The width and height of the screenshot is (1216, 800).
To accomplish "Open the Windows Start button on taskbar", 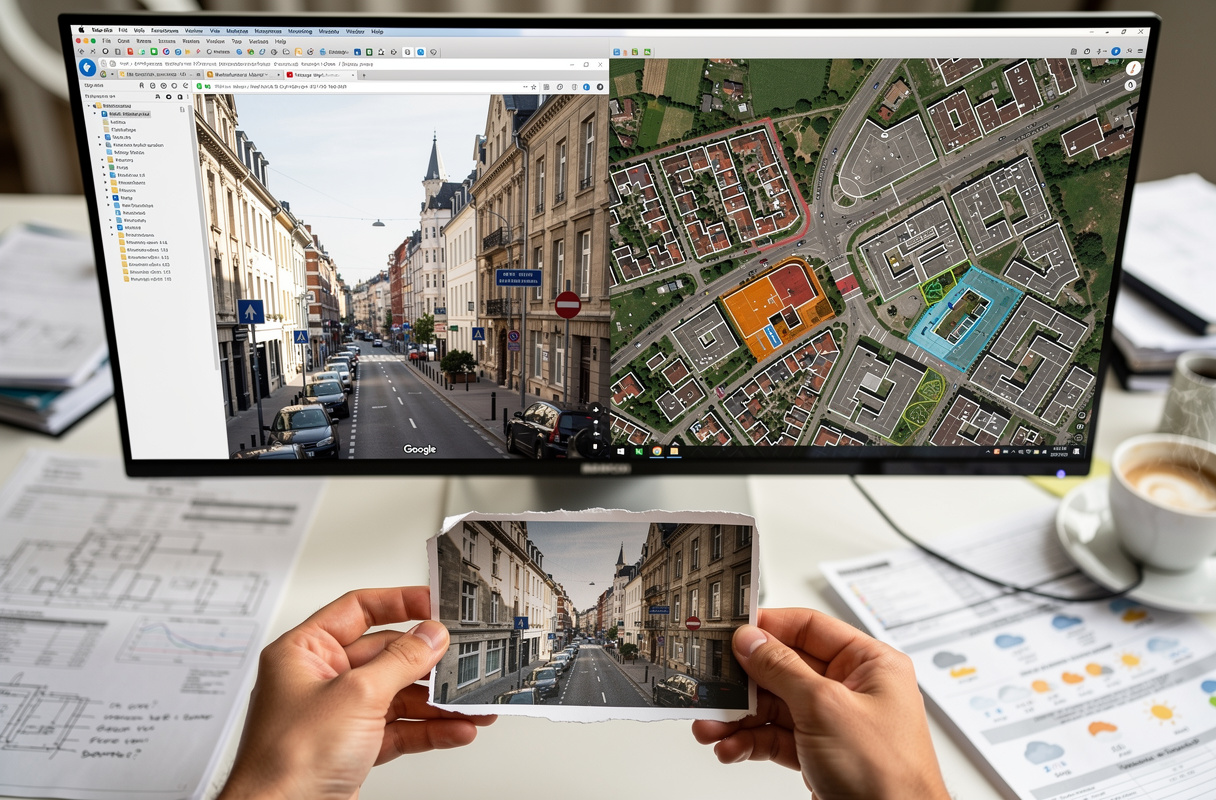I will pyautogui.click(x=621, y=451).
